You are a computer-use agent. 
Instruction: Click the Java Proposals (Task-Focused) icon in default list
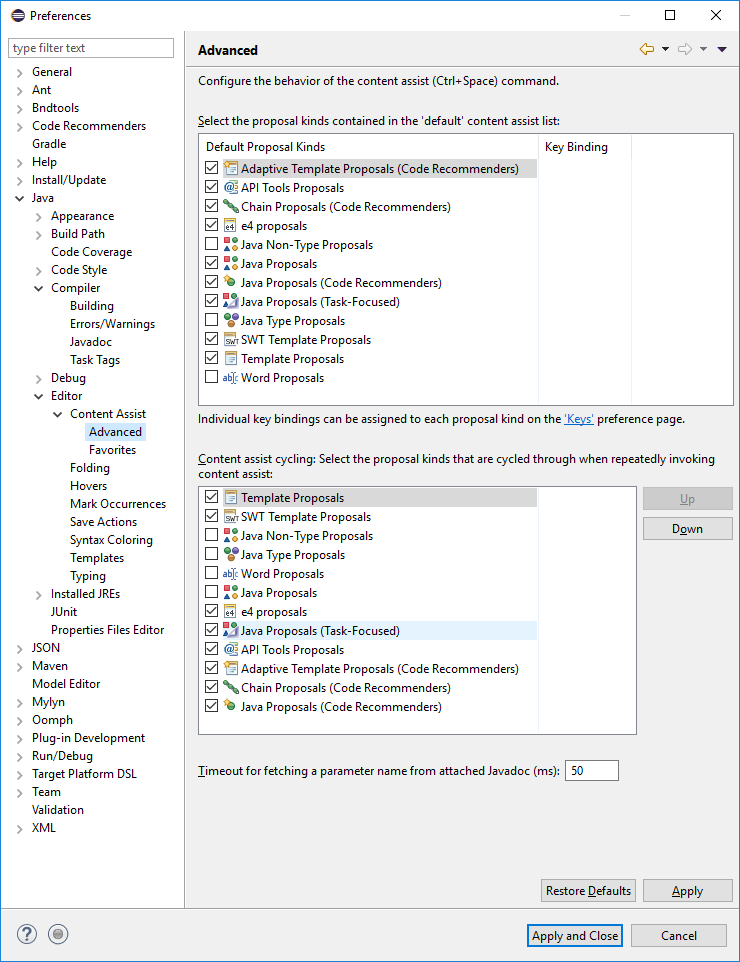(x=230, y=301)
